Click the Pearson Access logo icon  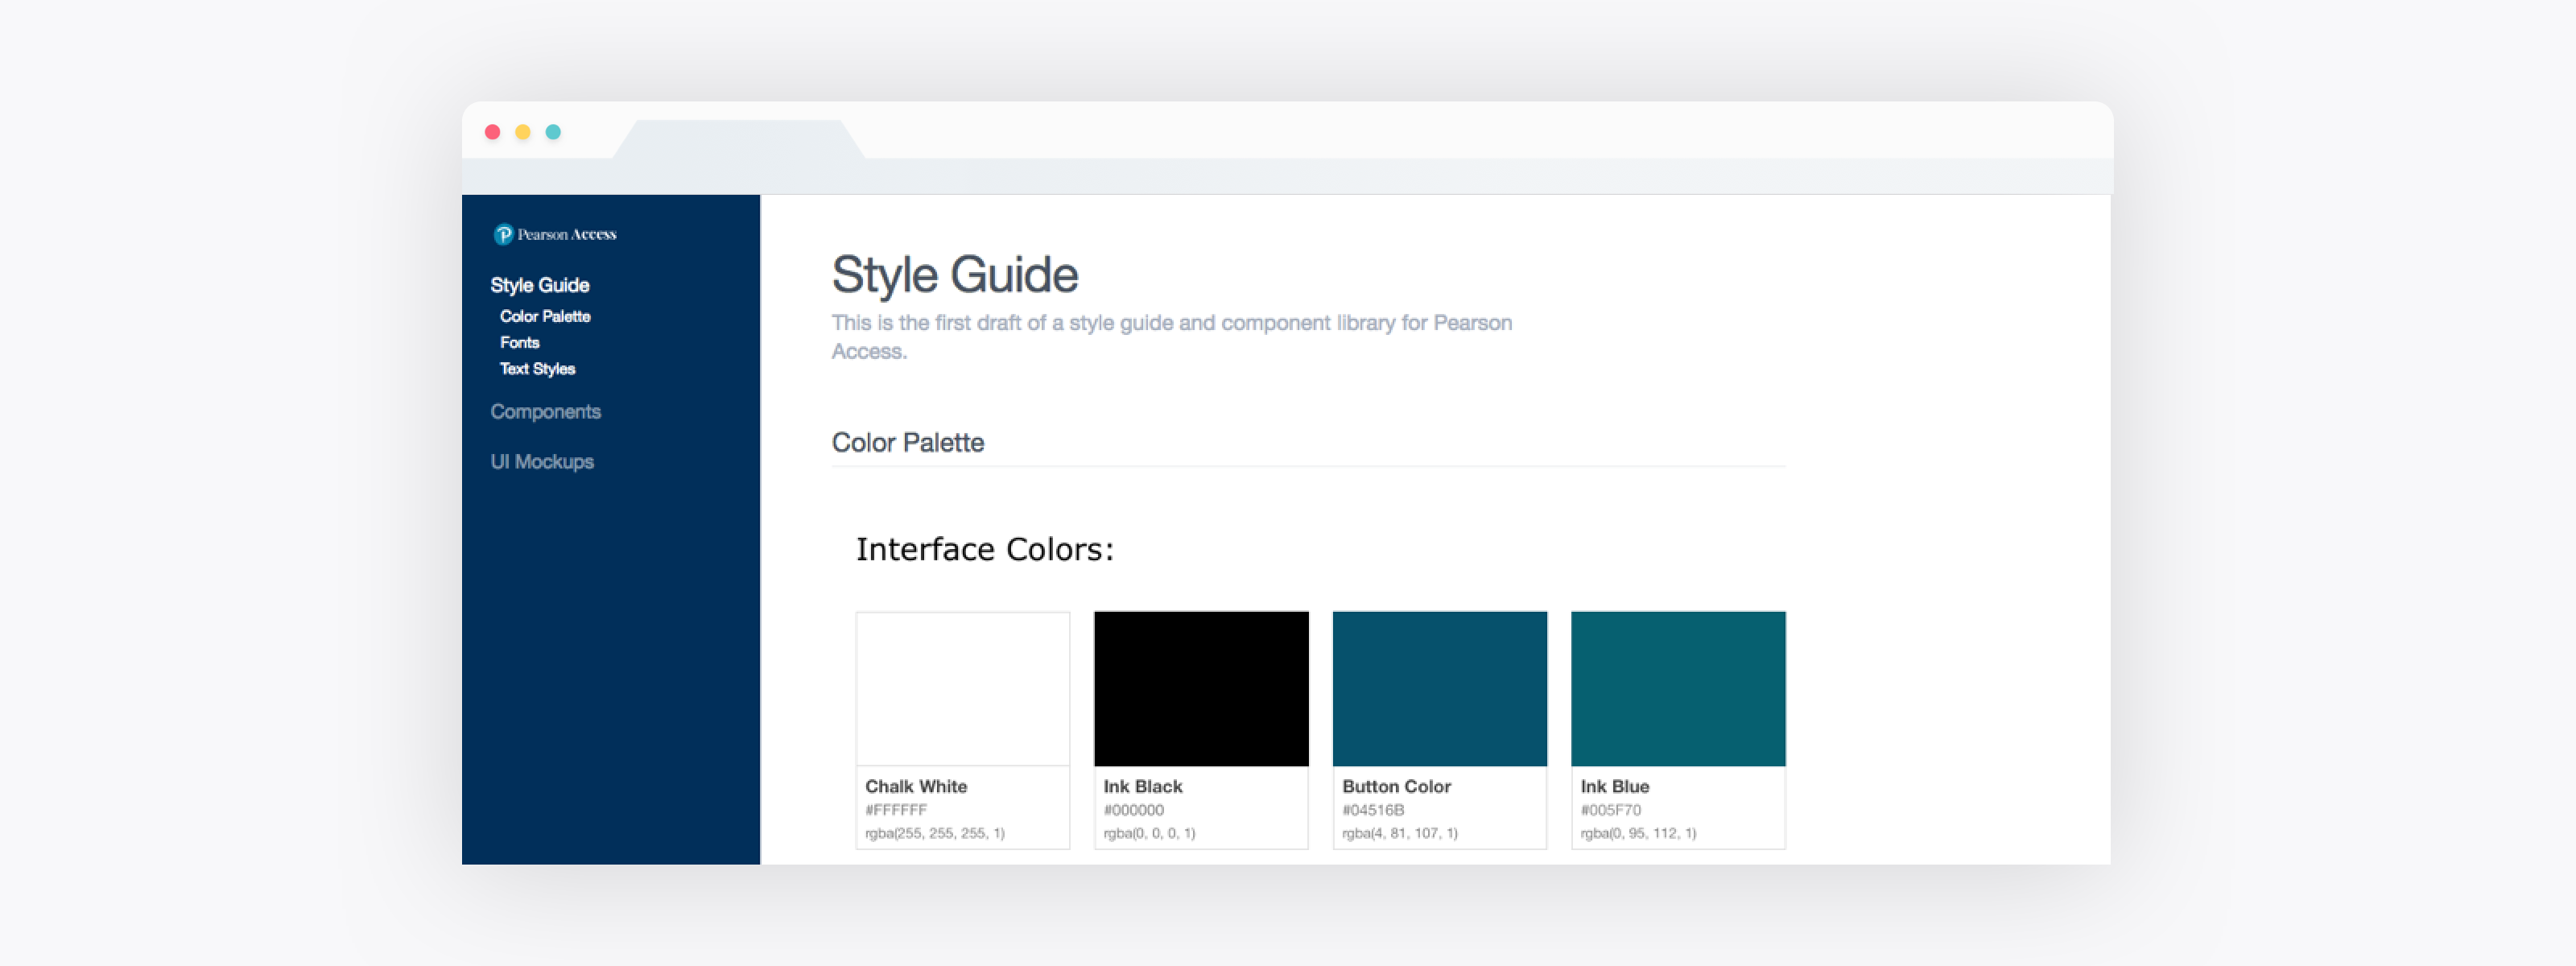click(505, 233)
